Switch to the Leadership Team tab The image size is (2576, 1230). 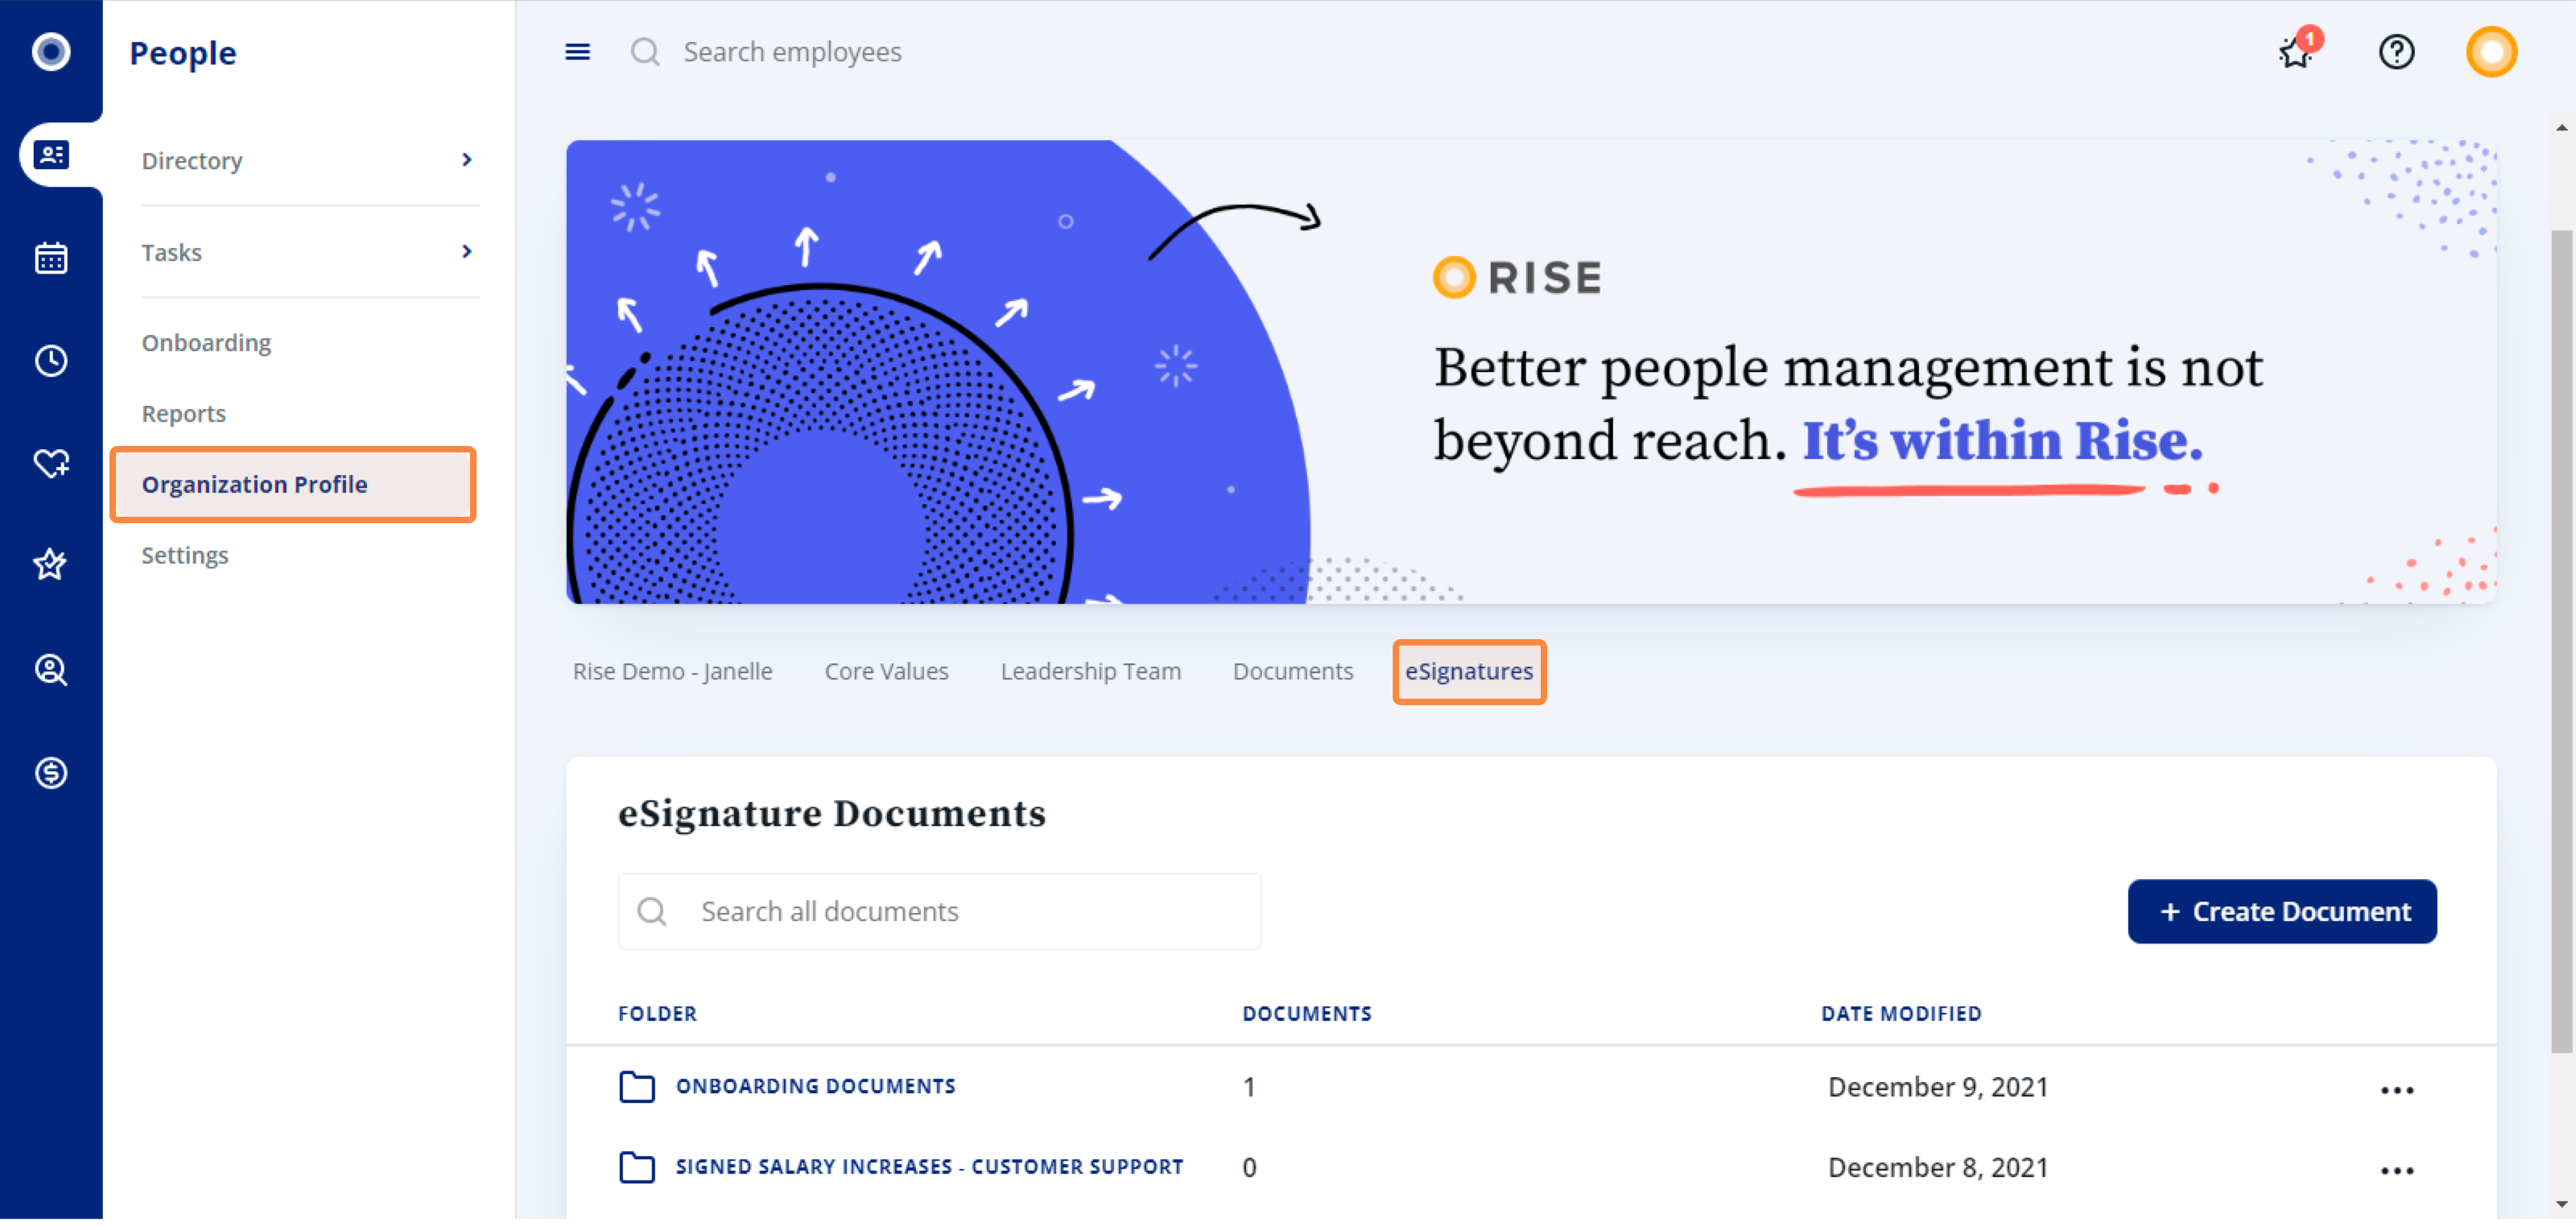[x=1091, y=674]
